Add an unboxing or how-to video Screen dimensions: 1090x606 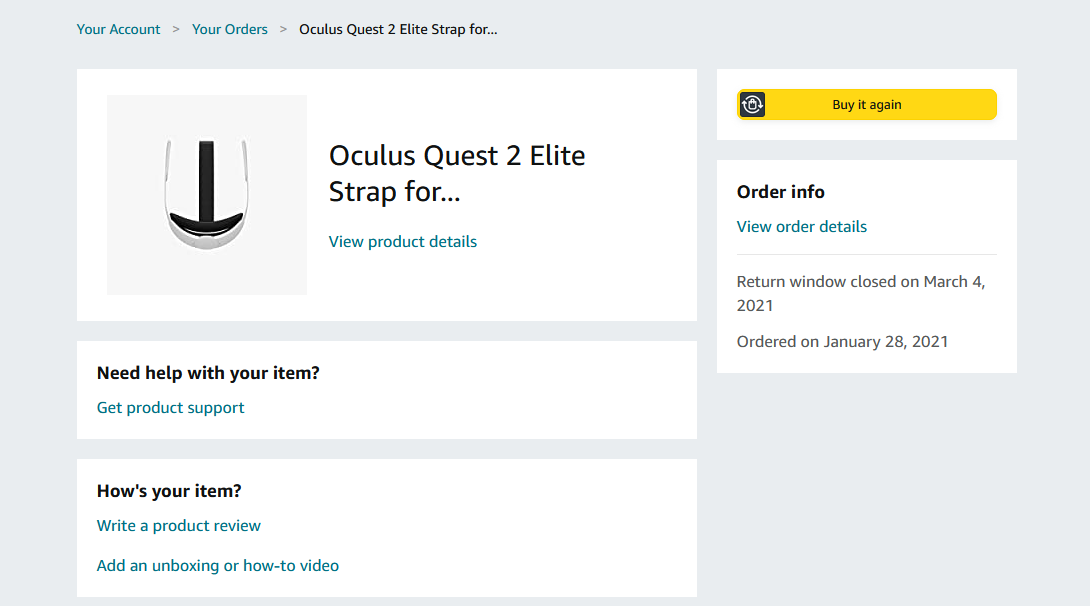pyautogui.click(x=218, y=566)
